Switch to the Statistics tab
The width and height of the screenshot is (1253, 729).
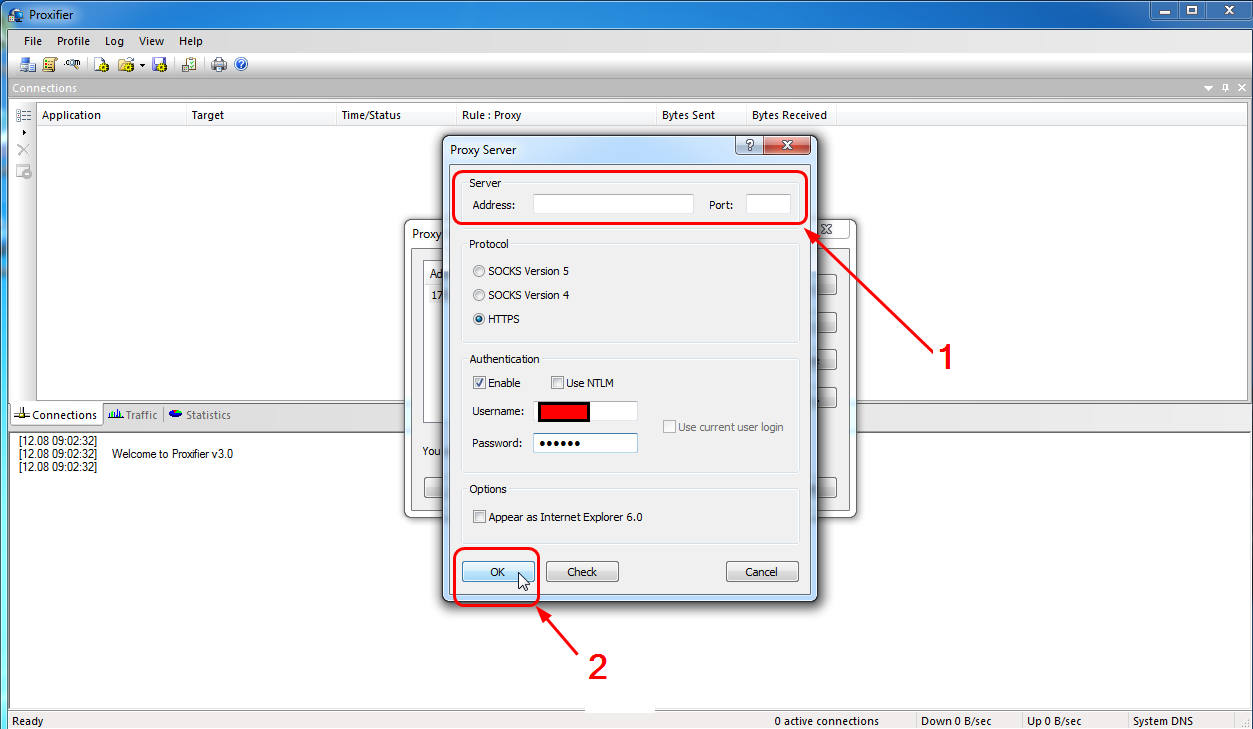coord(200,414)
